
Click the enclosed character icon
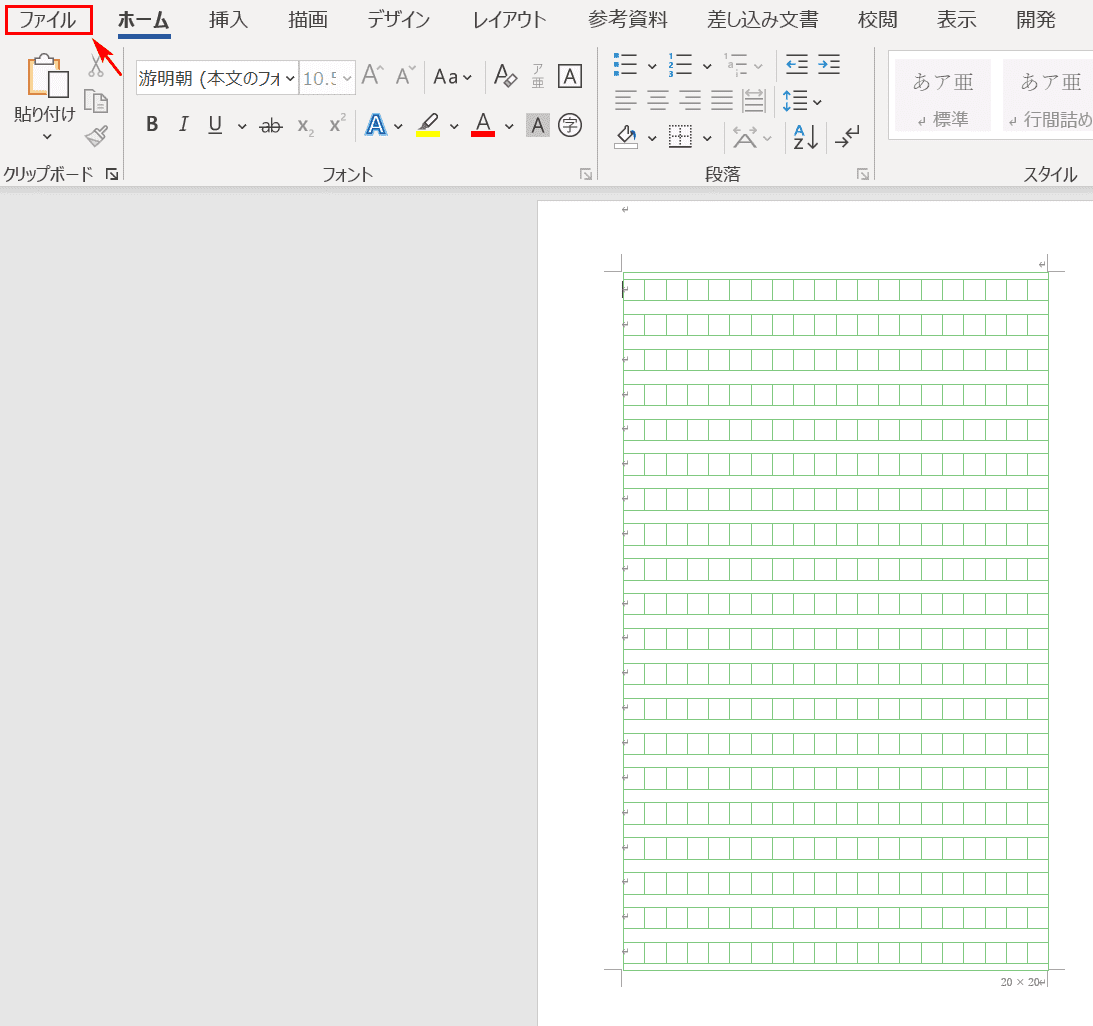pyautogui.click(x=570, y=125)
